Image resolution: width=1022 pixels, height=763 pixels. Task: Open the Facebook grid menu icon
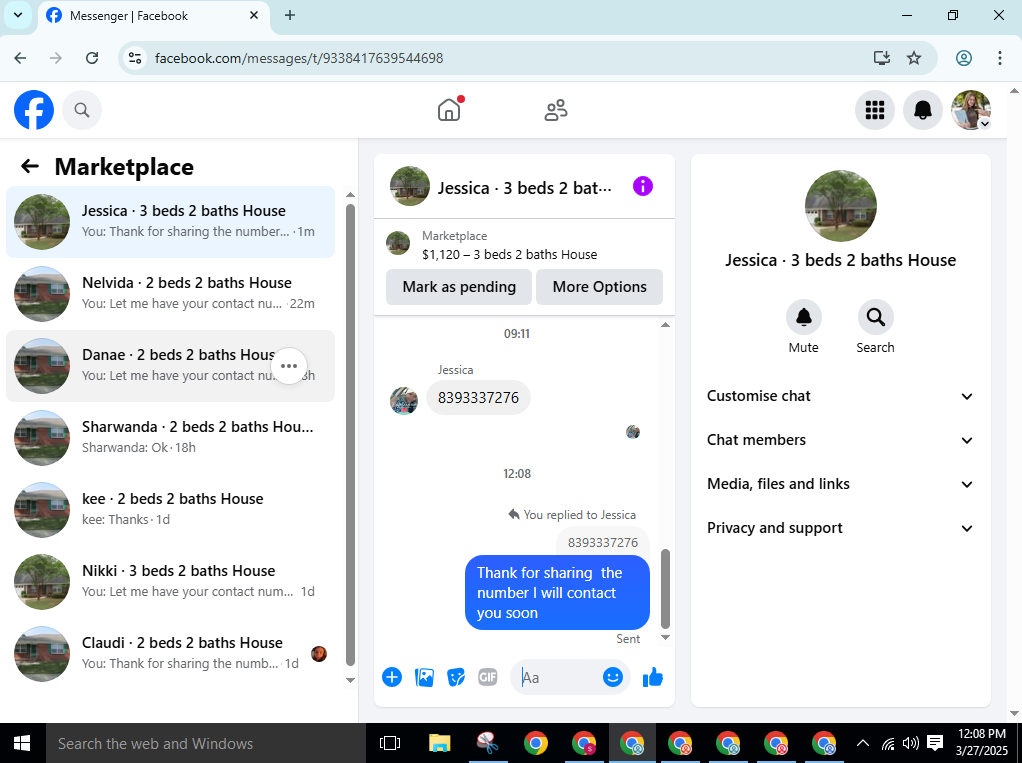(875, 110)
